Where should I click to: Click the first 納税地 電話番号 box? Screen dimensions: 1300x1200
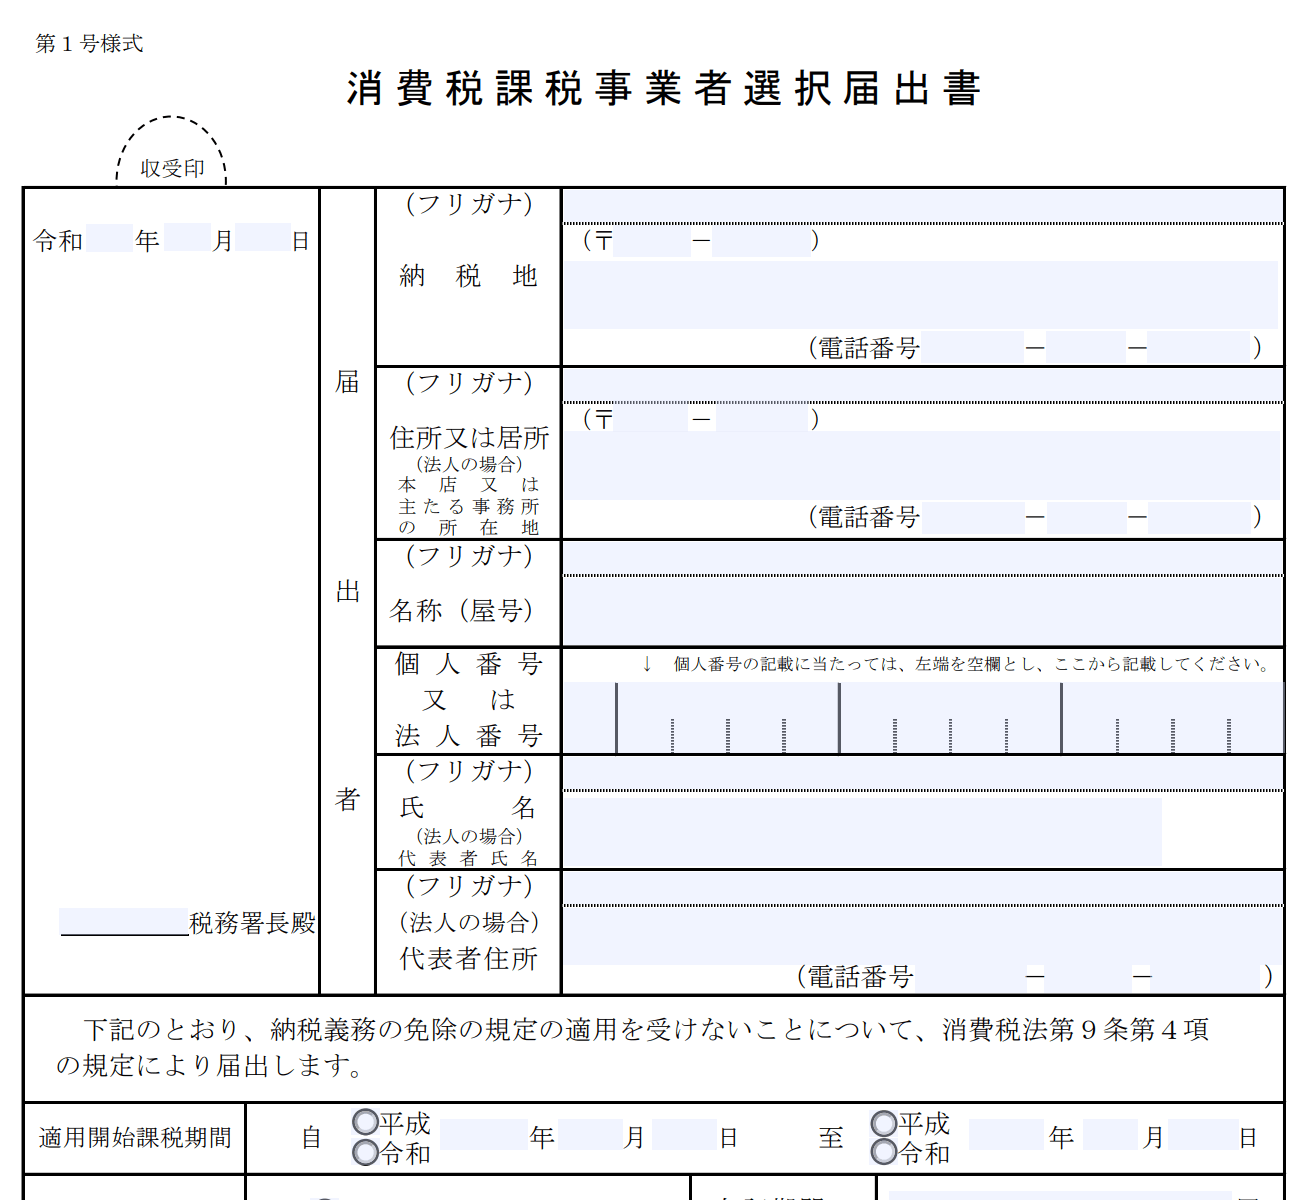[x=973, y=347]
